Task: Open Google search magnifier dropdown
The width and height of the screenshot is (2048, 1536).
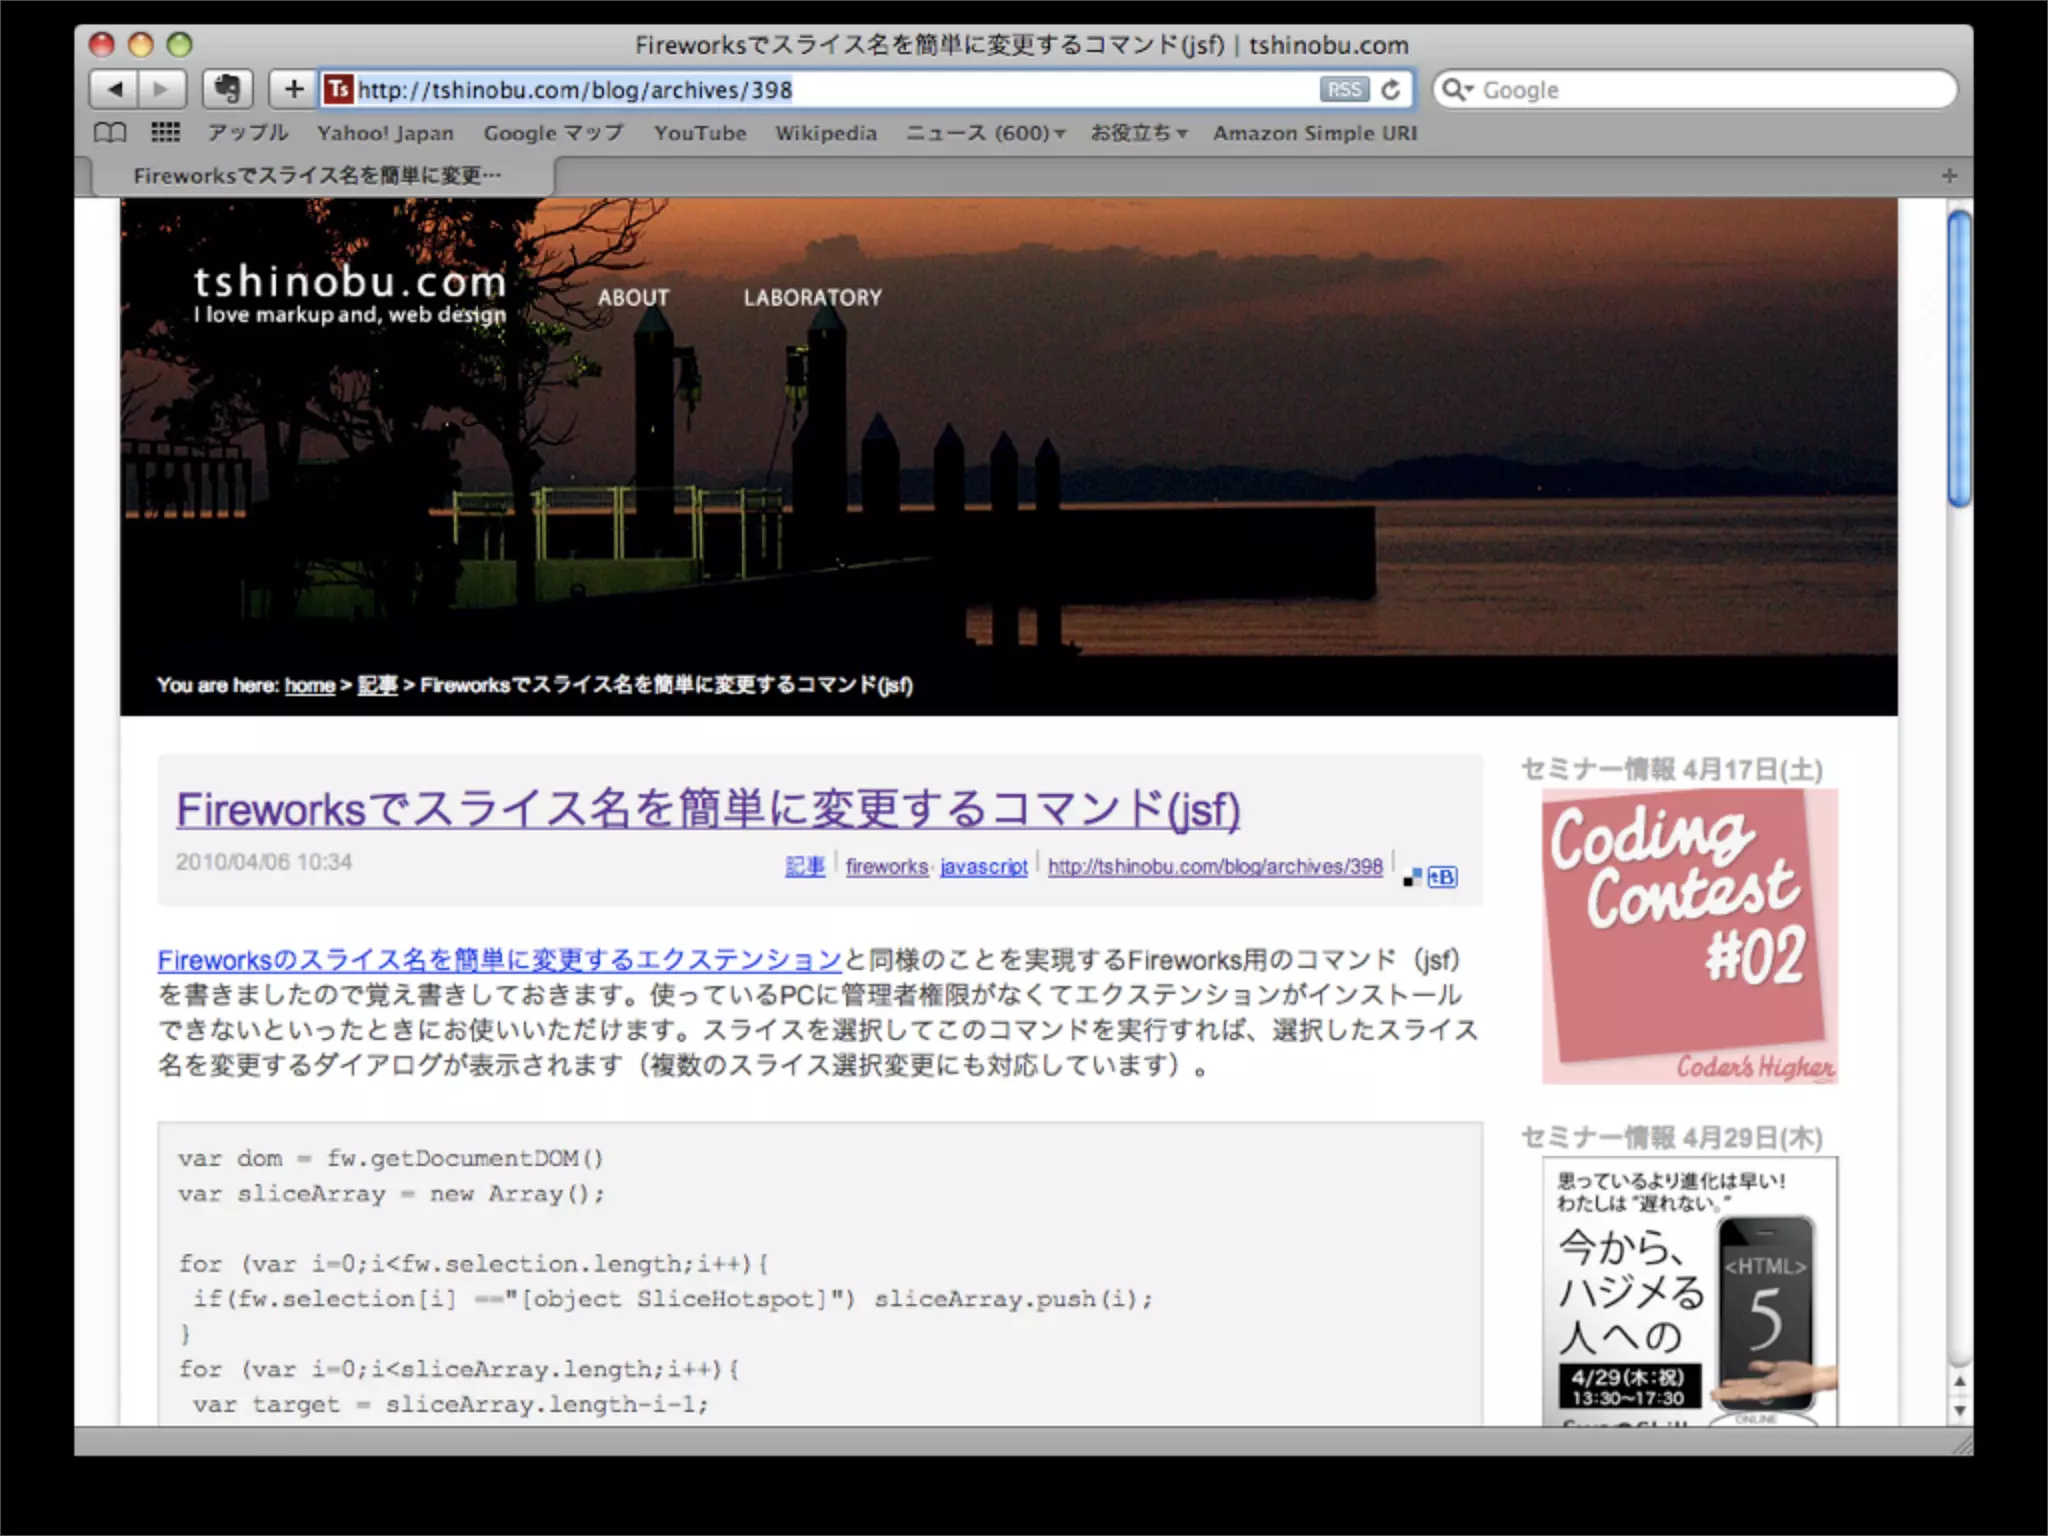Action: coord(1458,90)
